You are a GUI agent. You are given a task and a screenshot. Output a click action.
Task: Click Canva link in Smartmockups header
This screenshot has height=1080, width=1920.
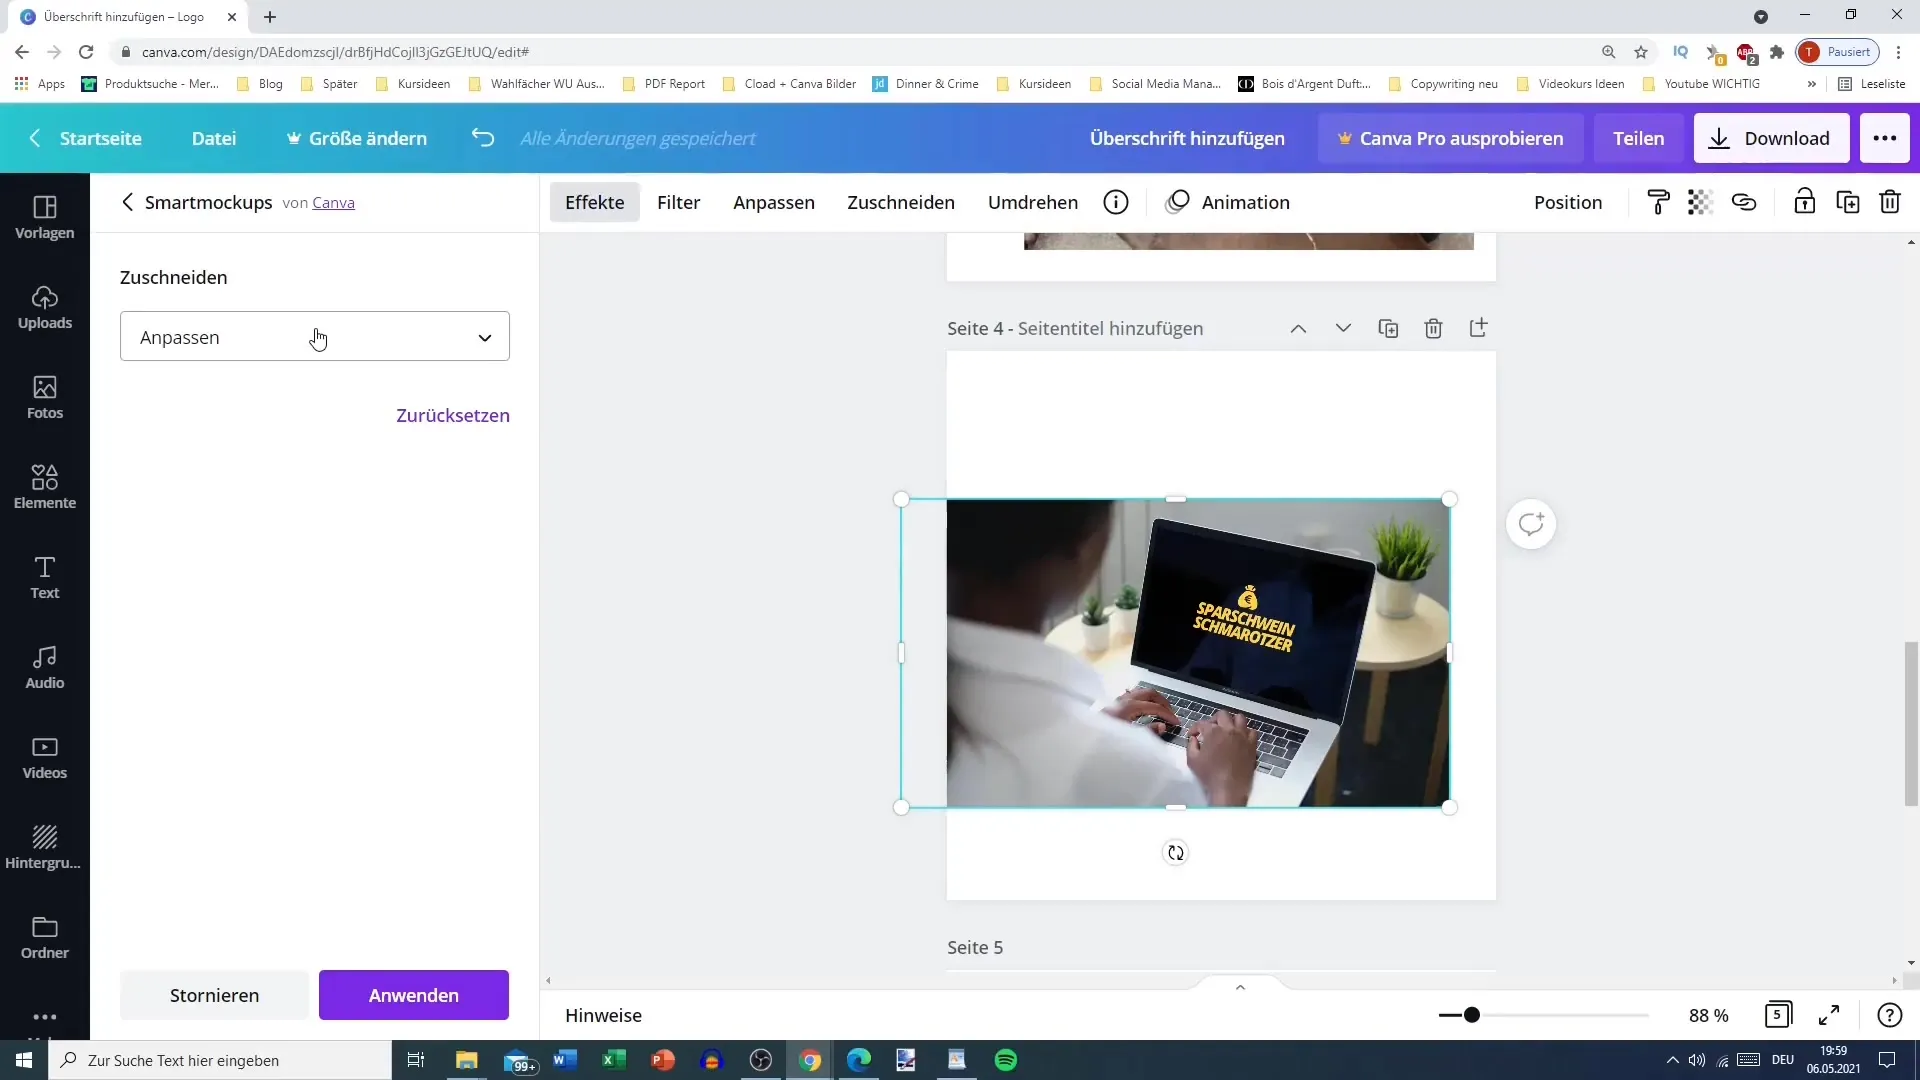tap(332, 202)
